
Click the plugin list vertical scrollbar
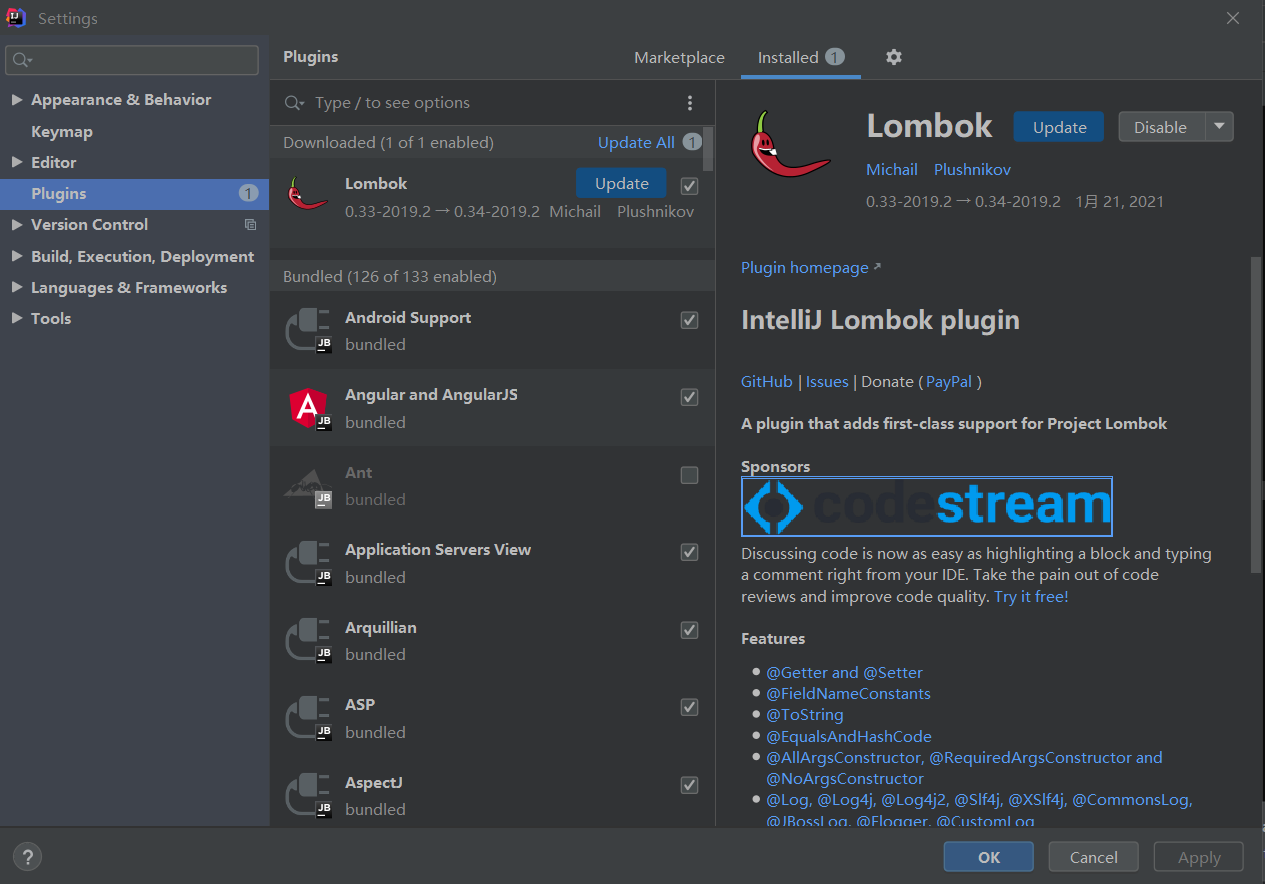[x=709, y=148]
